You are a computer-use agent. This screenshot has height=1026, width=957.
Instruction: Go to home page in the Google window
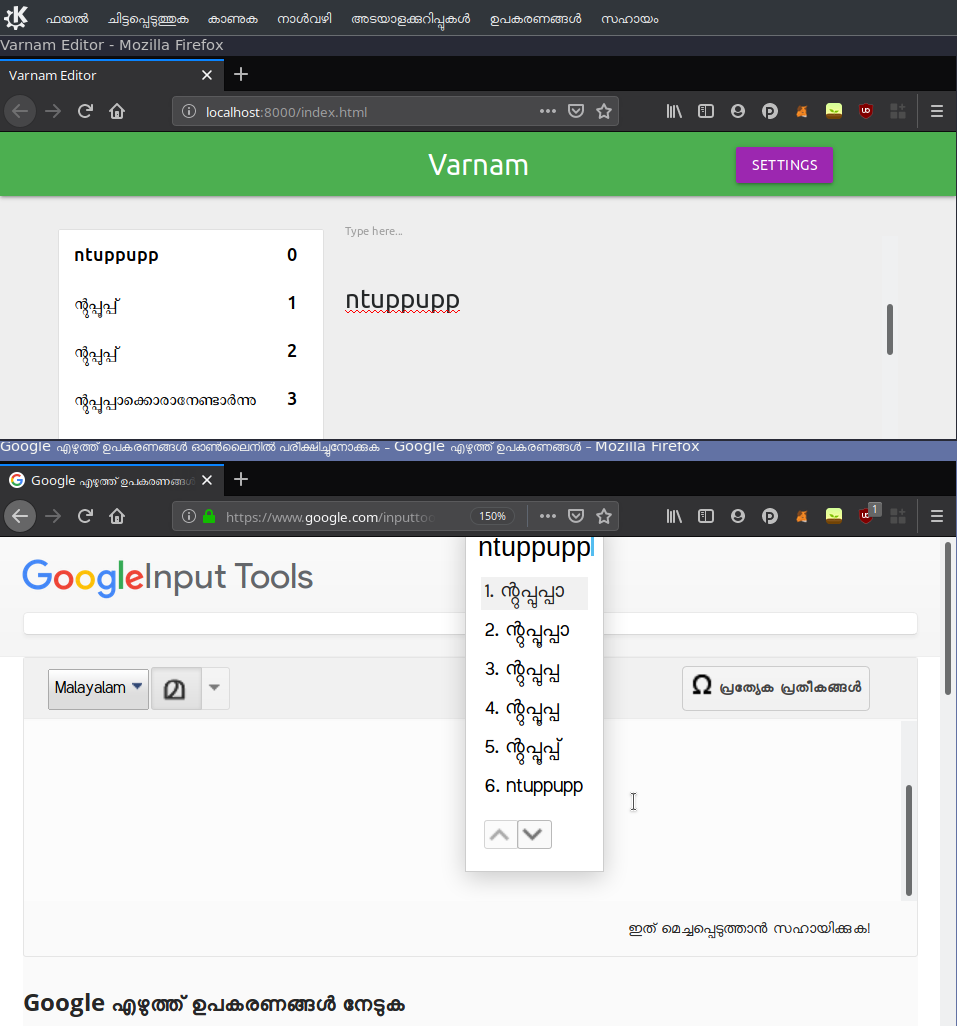pos(117,516)
